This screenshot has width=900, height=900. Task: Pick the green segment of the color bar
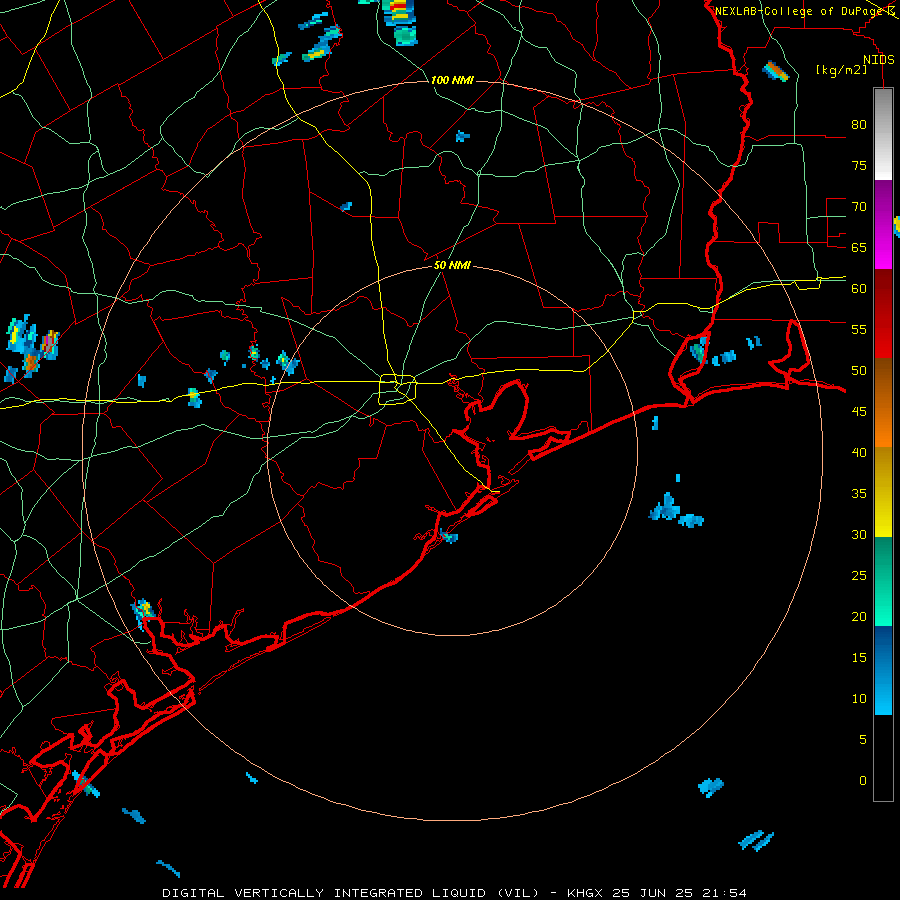click(x=883, y=581)
